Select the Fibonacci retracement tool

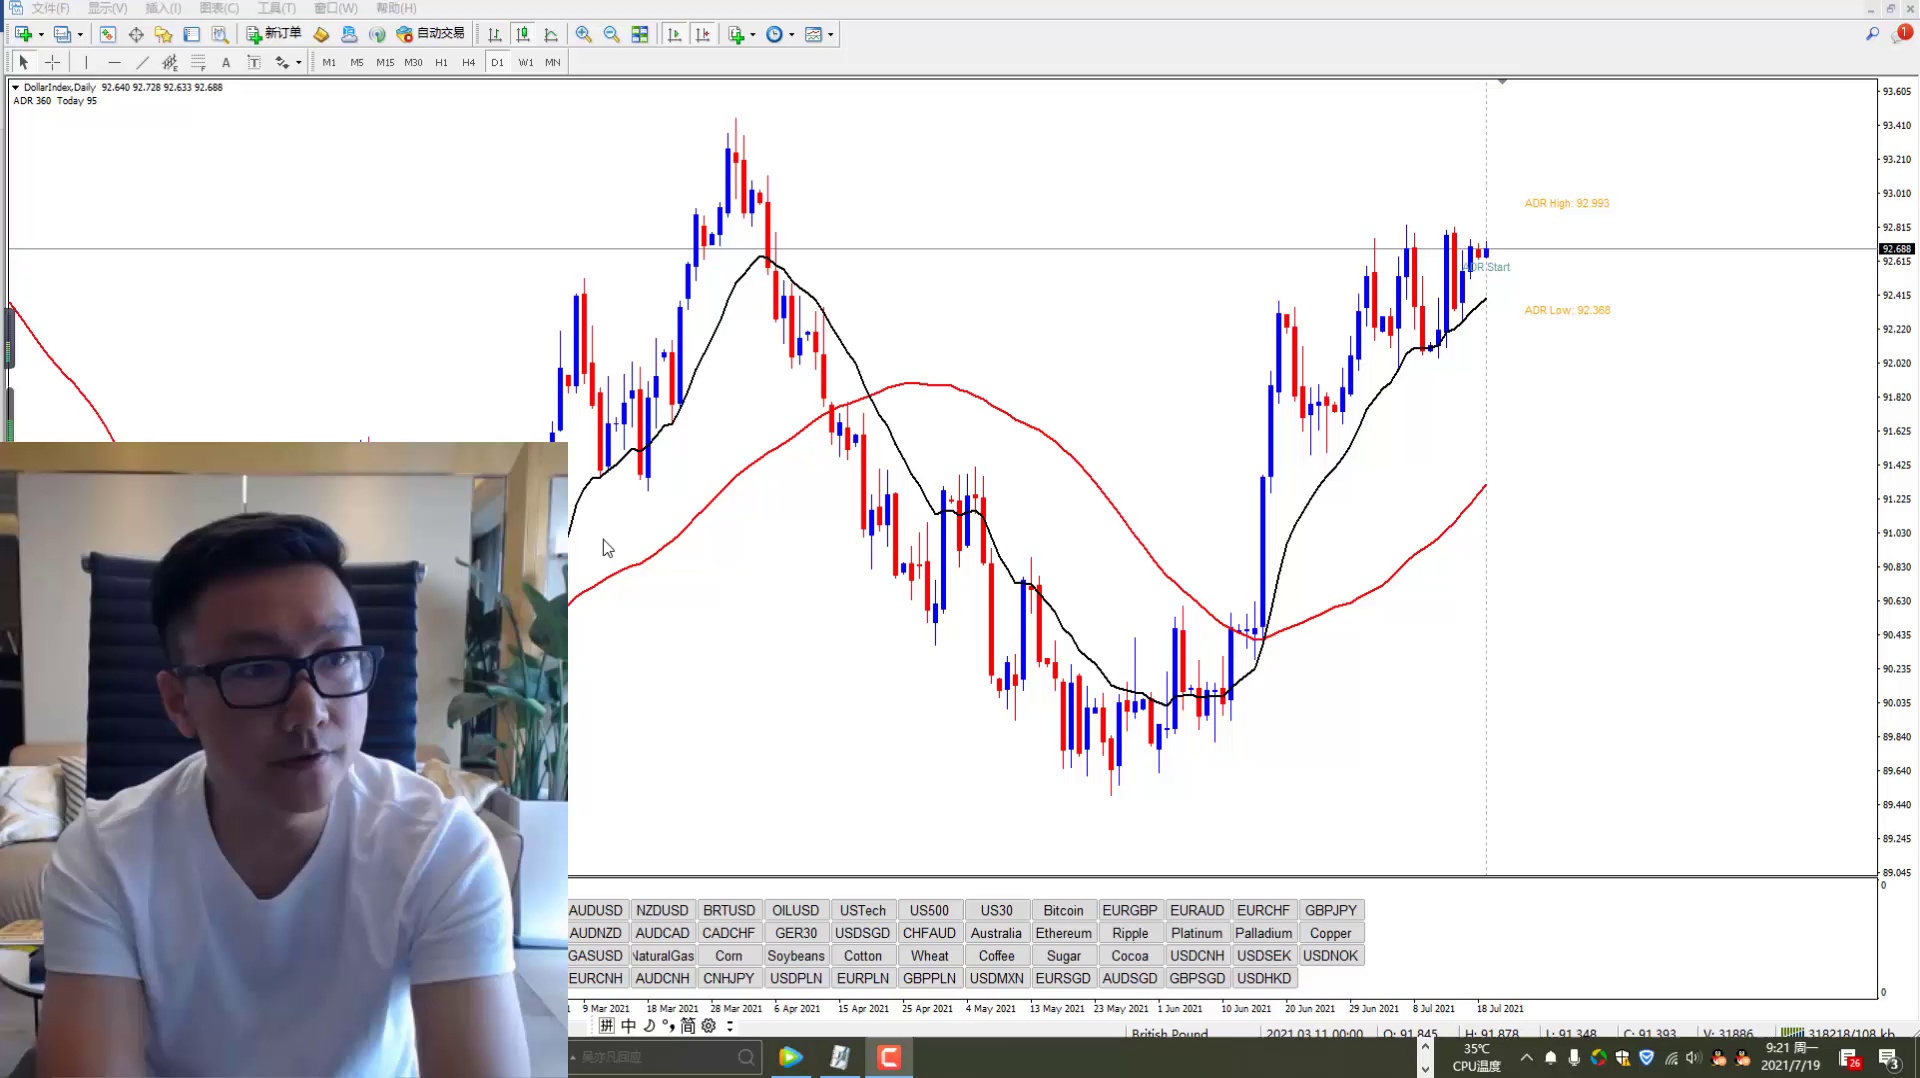coord(198,62)
